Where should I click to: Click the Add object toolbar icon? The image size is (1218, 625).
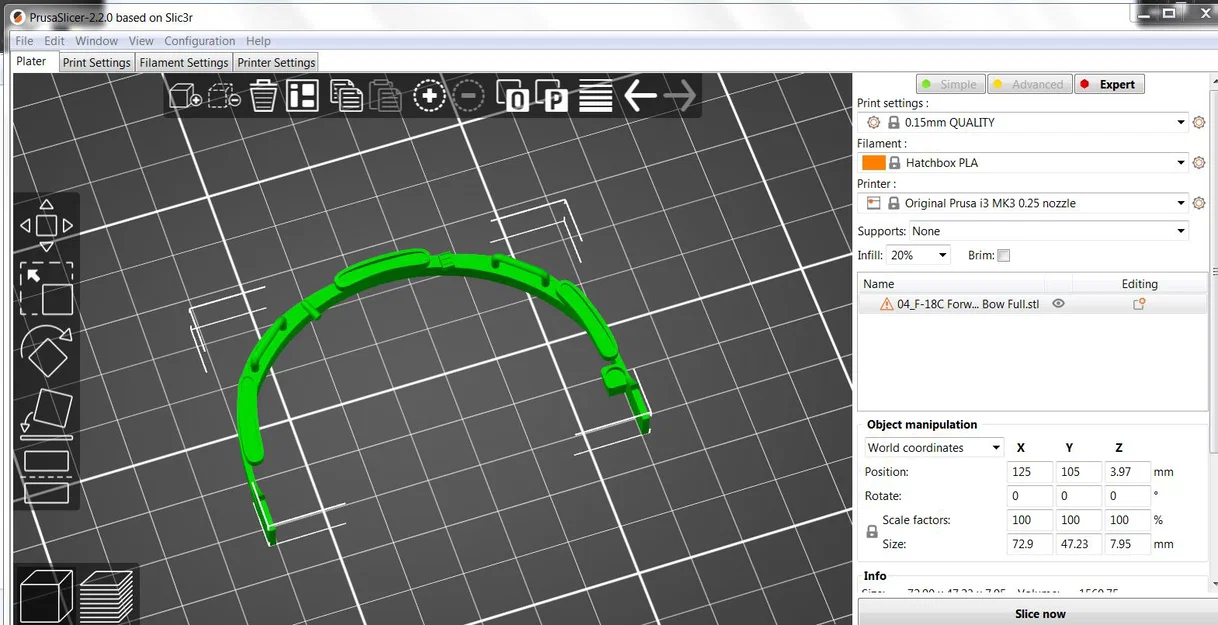coord(185,96)
